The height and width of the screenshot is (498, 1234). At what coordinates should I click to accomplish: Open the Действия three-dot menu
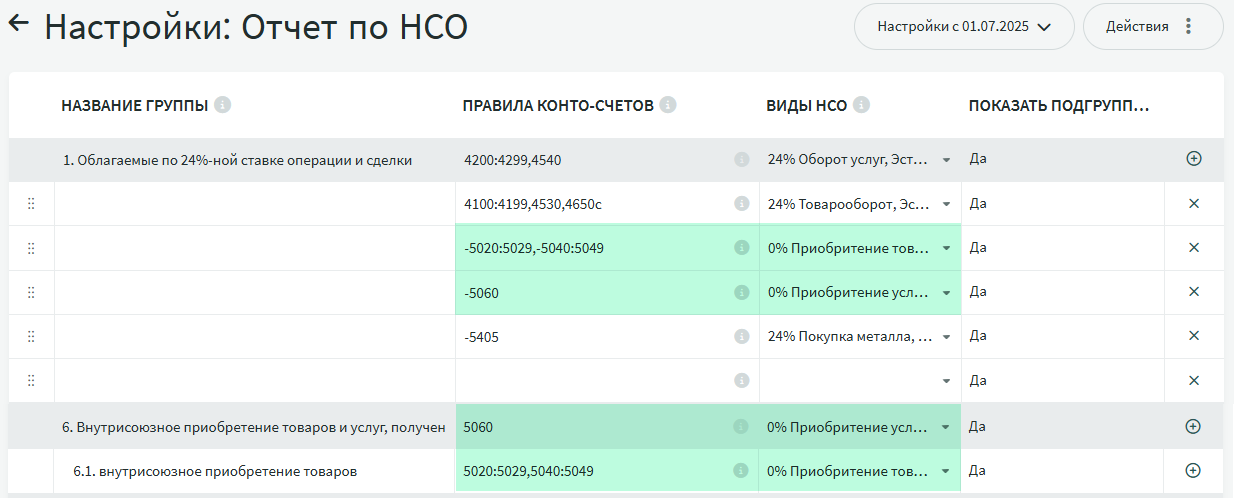(x=1188, y=27)
